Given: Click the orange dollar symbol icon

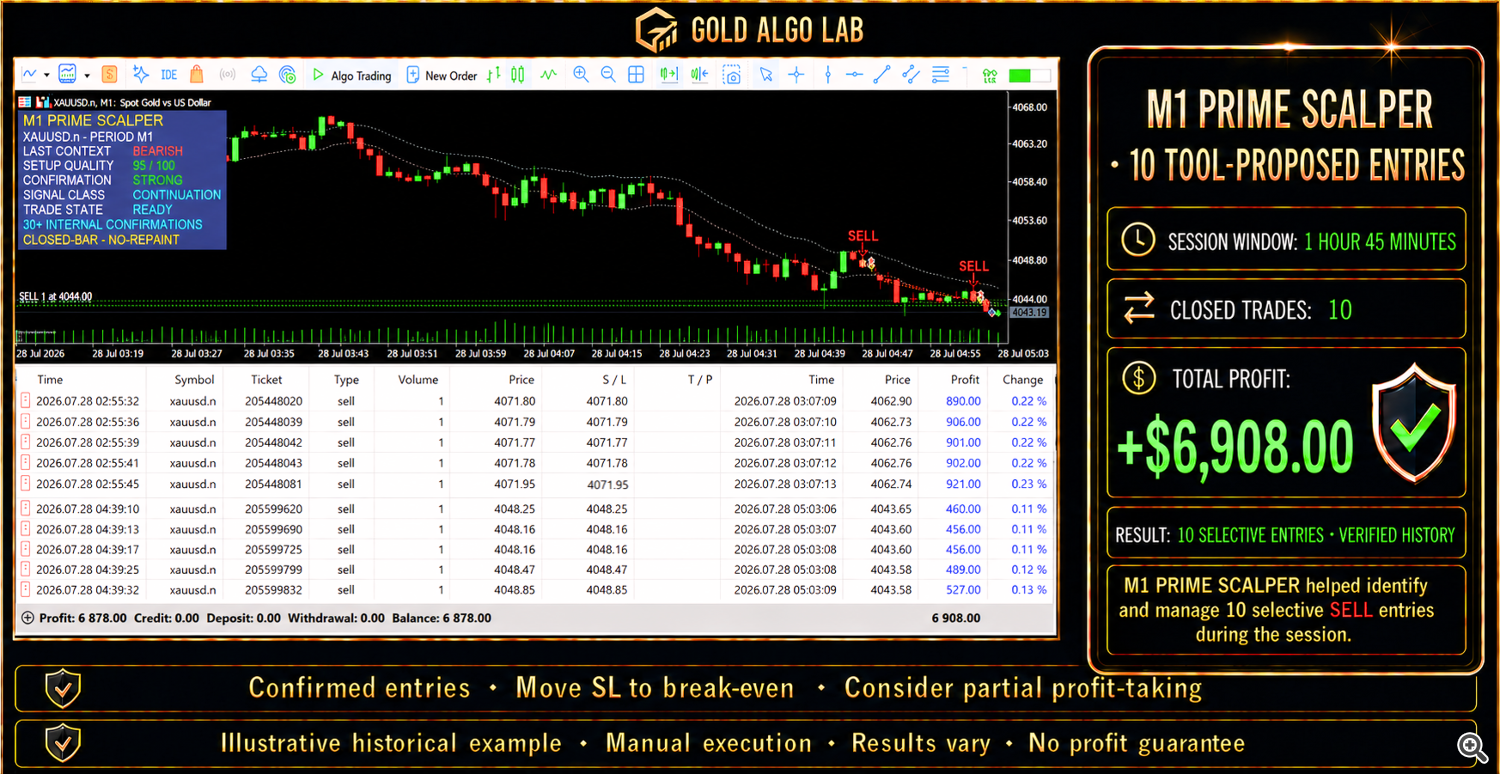Looking at the screenshot, I should pyautogui.click(x=109, y=74).
